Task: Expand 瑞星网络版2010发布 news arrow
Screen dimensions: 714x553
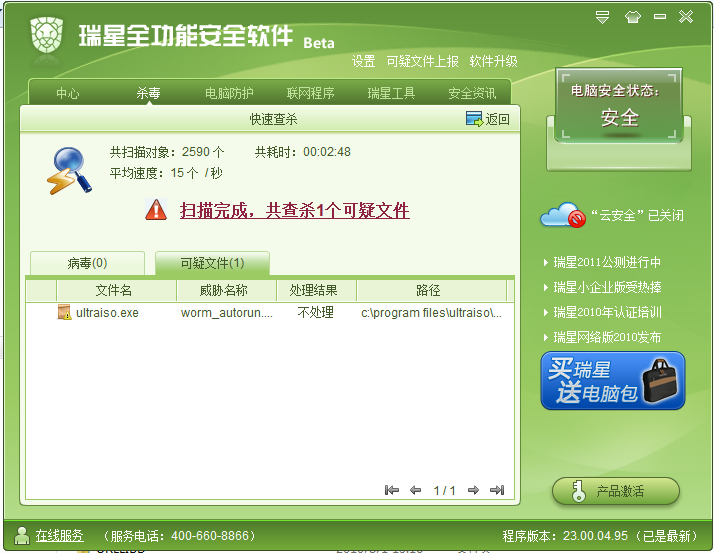Action: [x=546, y=338]
